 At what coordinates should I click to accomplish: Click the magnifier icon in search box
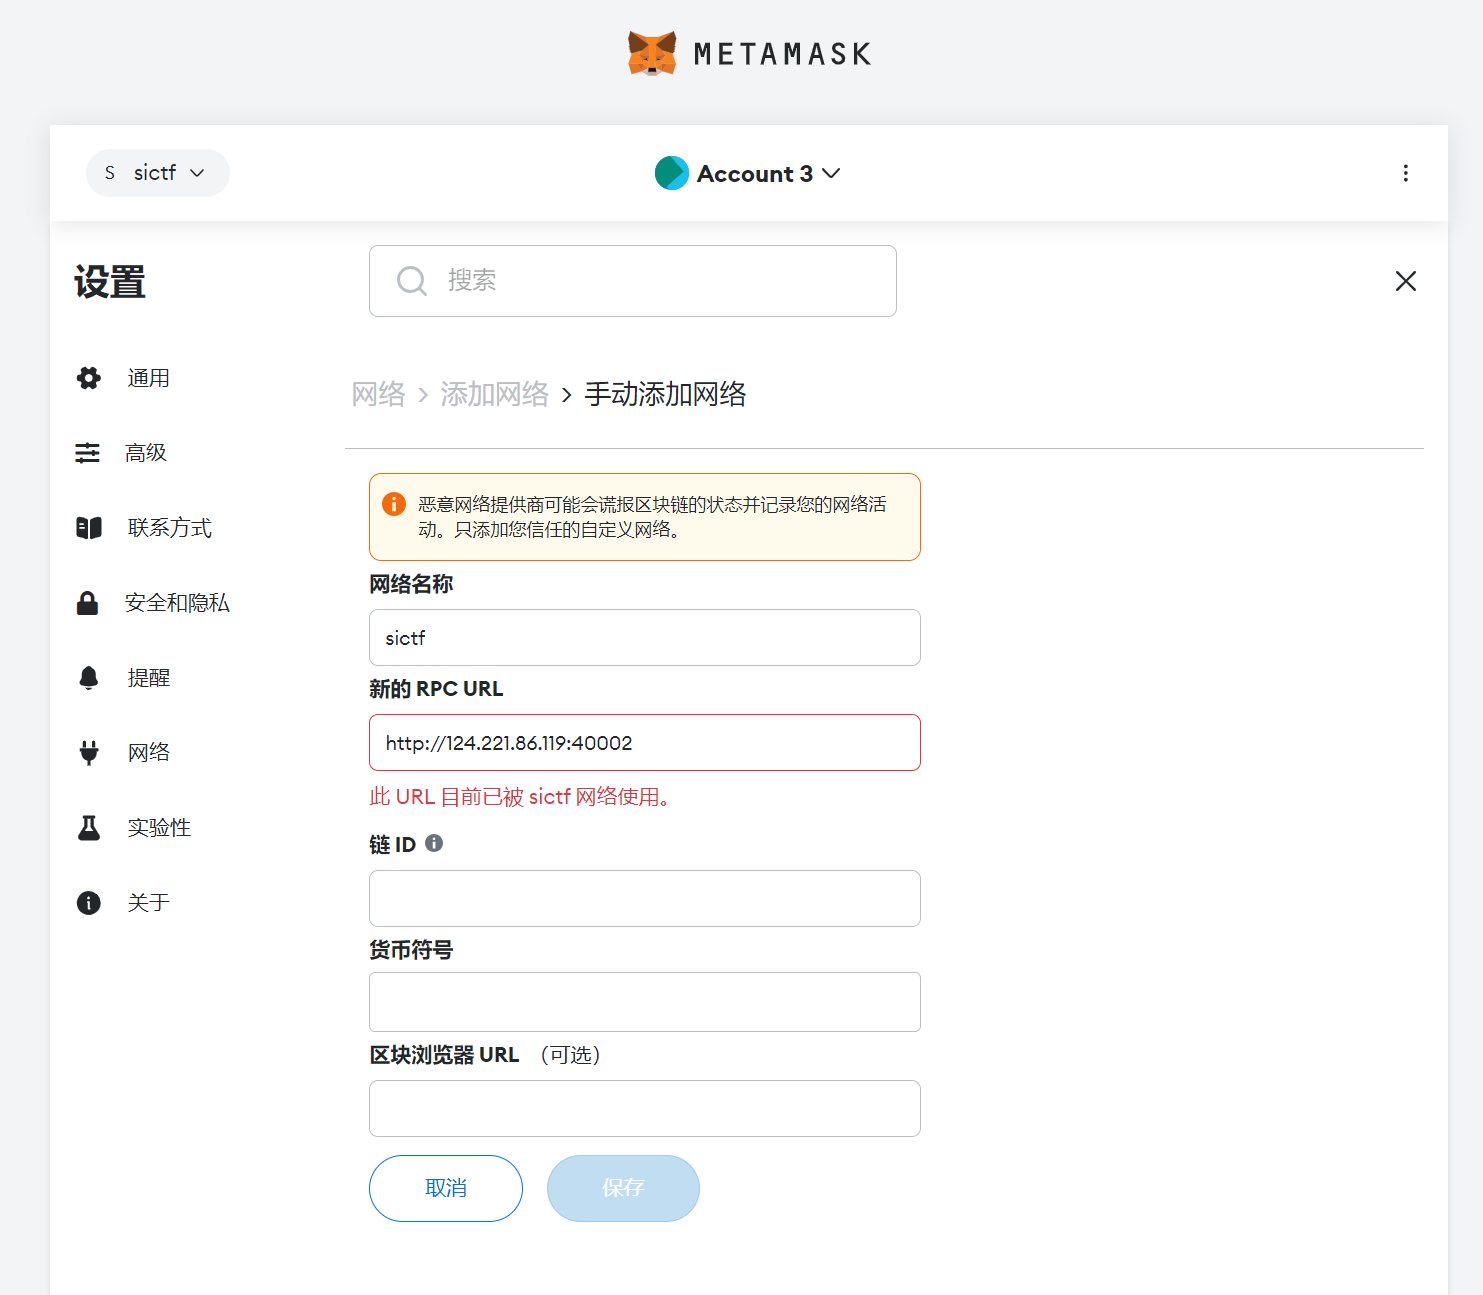pyautogui.click(x=412, y=281)
